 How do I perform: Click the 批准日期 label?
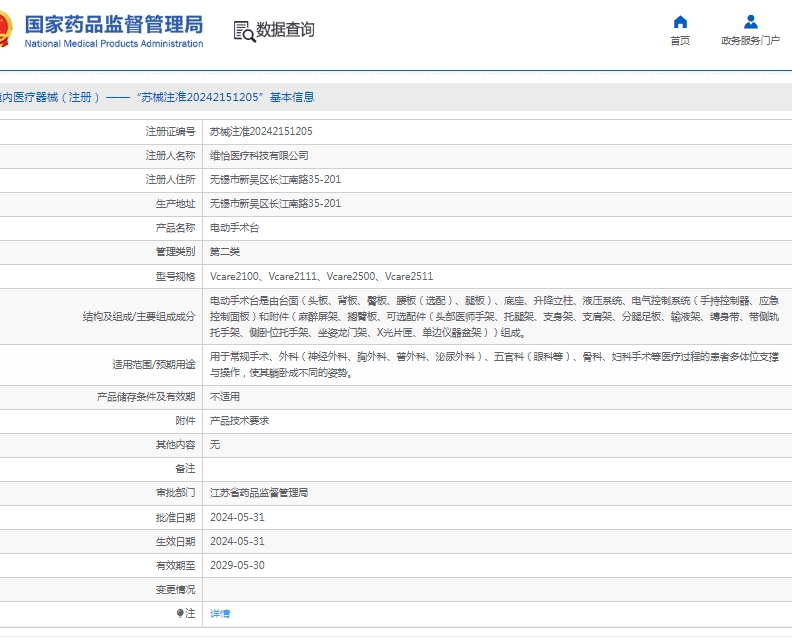point(175,517)
